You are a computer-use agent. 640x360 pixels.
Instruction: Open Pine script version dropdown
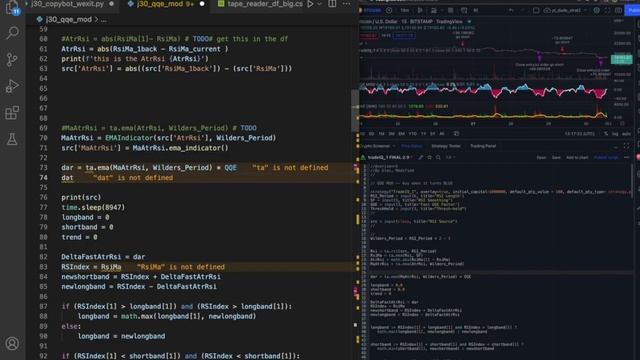tap(451, 158)
